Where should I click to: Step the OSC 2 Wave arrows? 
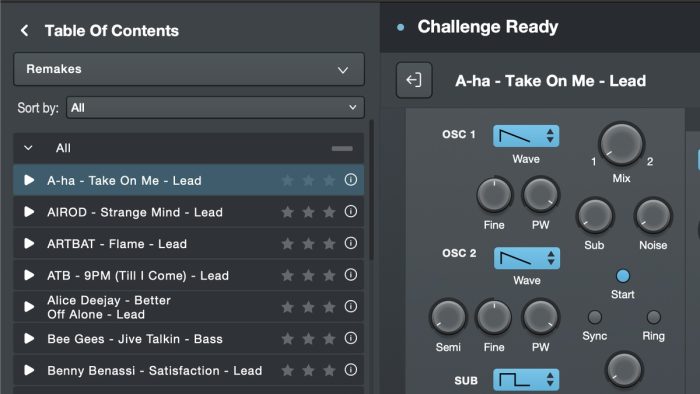[551, 258]
